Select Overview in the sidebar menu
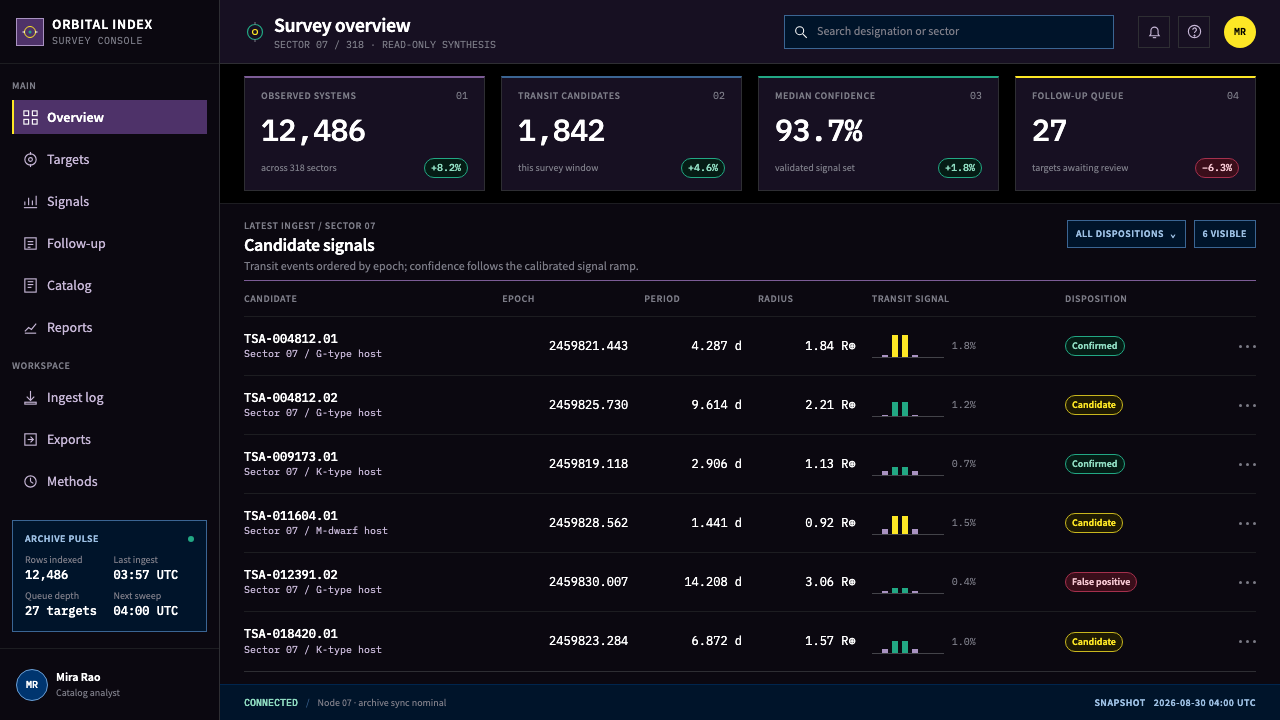This screenshot has width=1280, height=720. tap(109, 117)
